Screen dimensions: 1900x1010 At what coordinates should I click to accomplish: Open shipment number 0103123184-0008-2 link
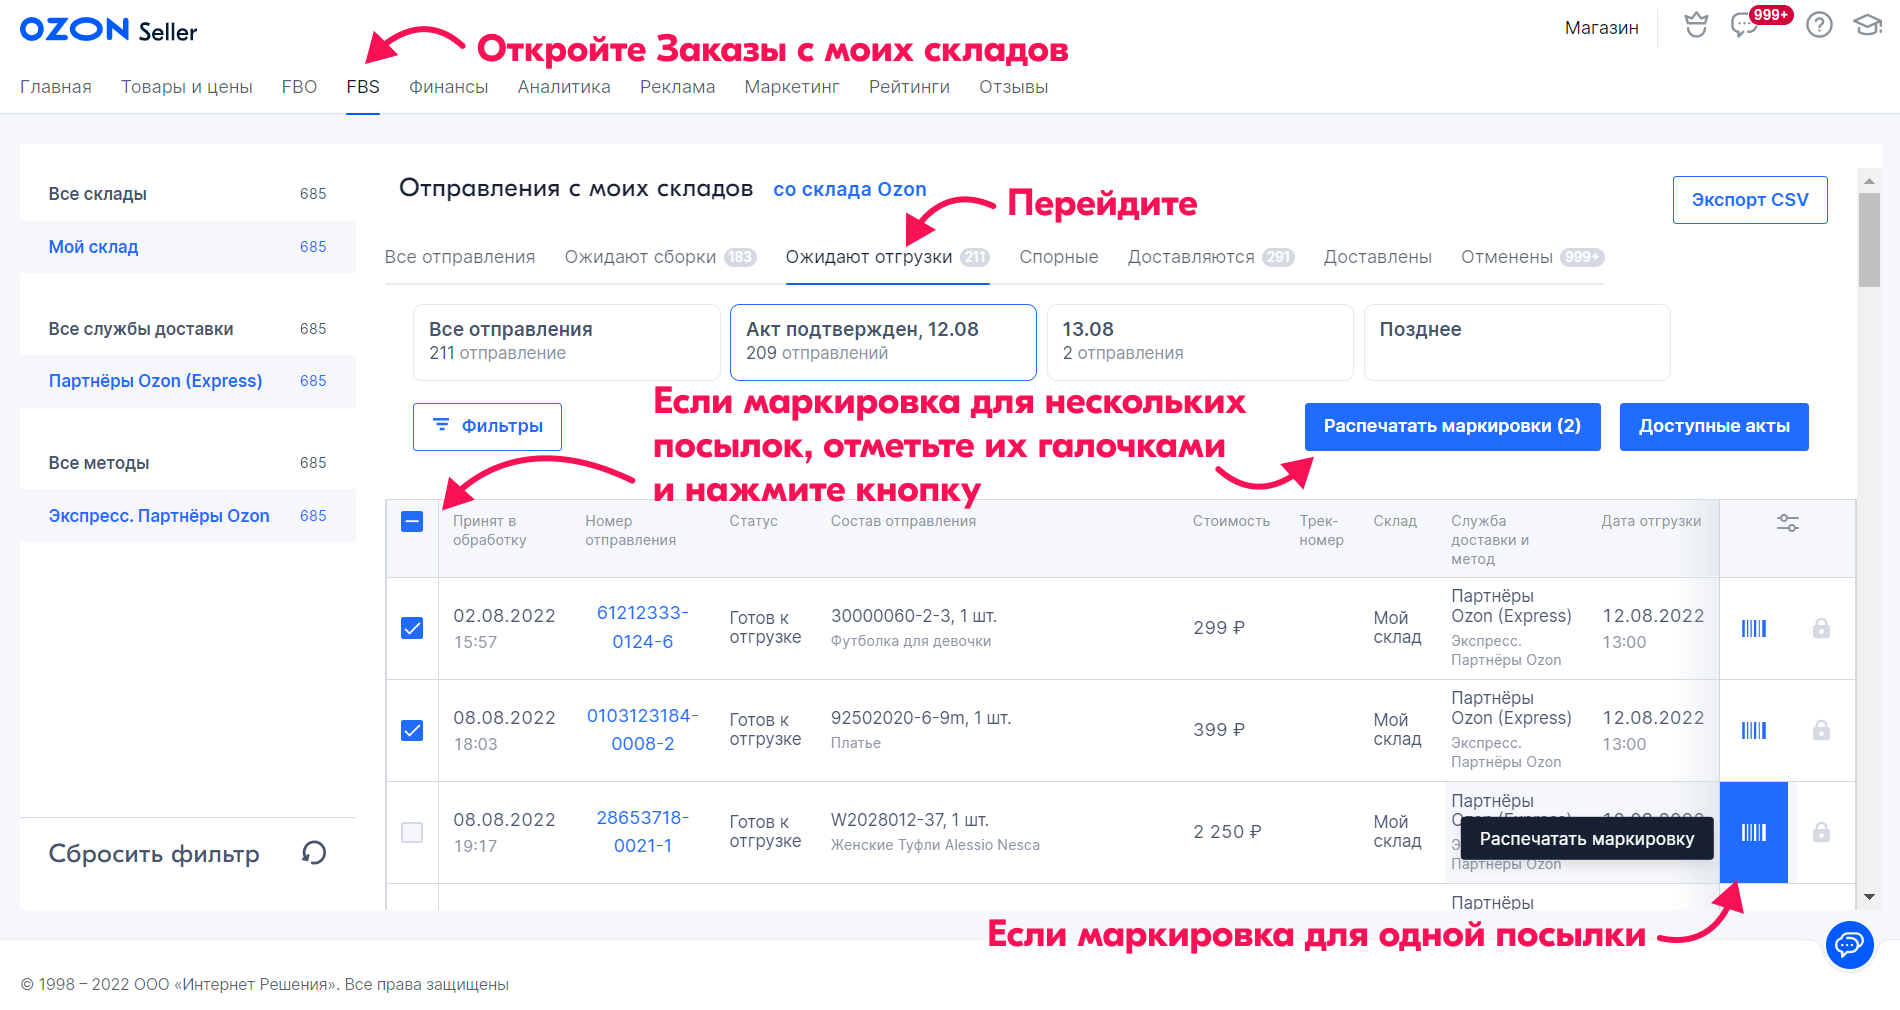(x=642, y=729)
